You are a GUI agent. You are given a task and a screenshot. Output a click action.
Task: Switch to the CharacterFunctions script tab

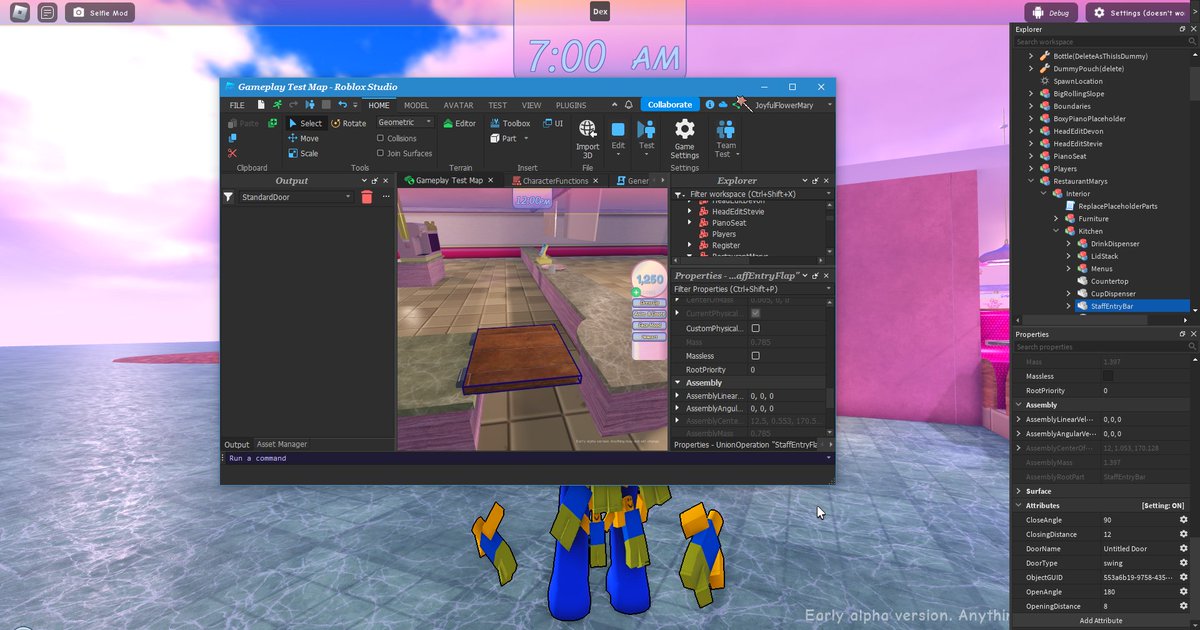point(554,181)
